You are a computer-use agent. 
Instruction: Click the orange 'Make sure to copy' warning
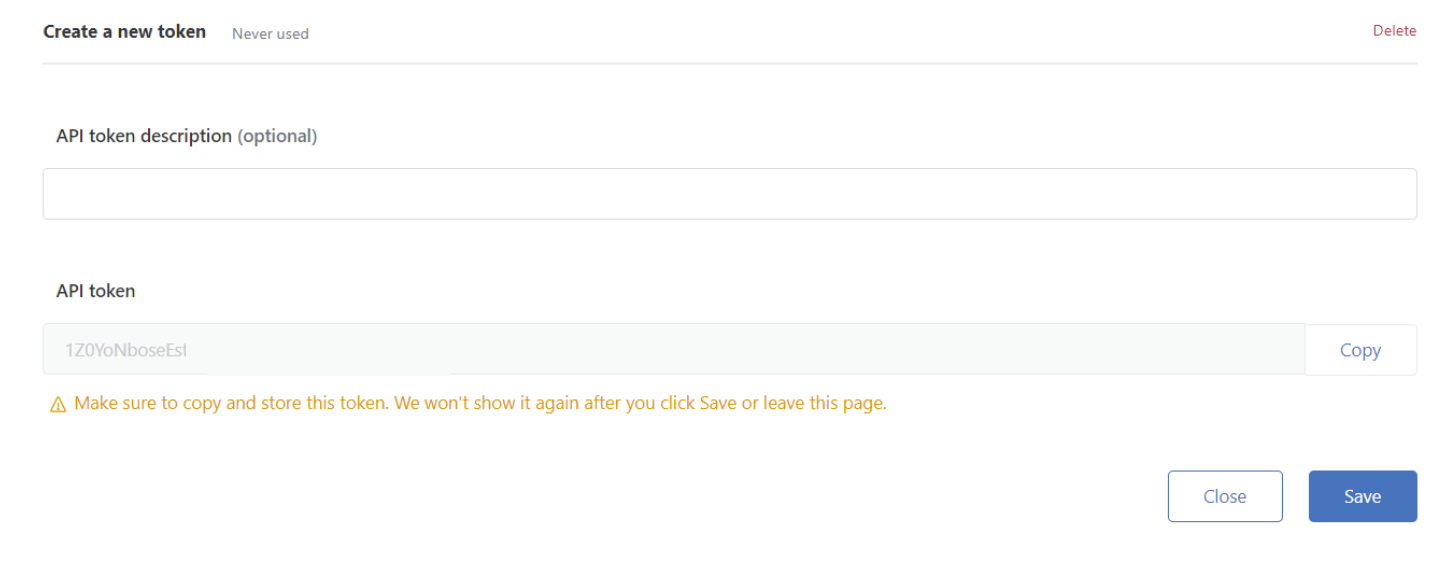[x=480, y=404]
